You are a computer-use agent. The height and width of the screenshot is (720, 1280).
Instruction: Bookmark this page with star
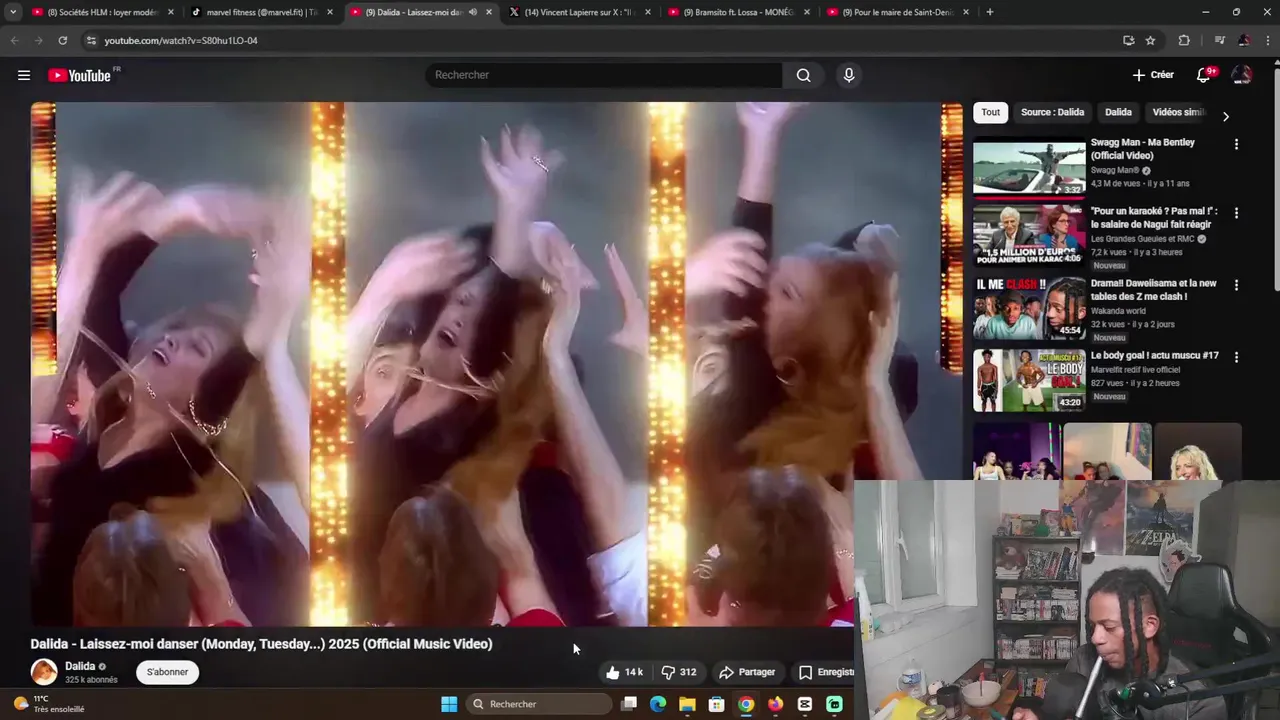tap(1151, 40)
